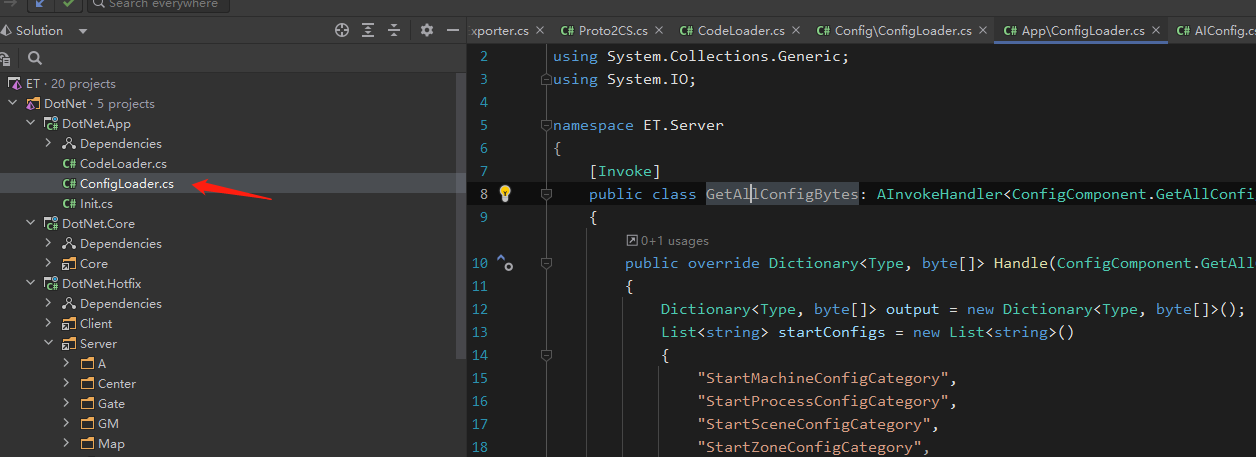
Task: Open Solution panel settings gear
Action: click(427, 31)
